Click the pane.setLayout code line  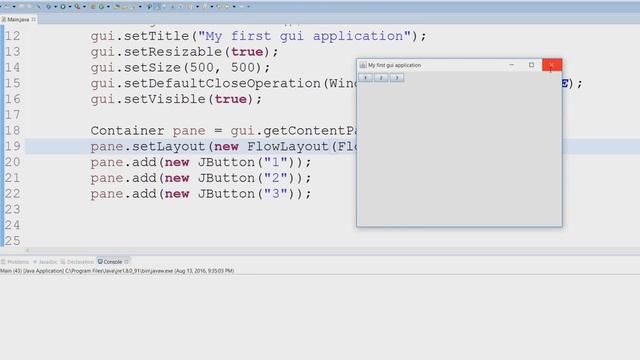pyautogui.click(x=223, y=147)
